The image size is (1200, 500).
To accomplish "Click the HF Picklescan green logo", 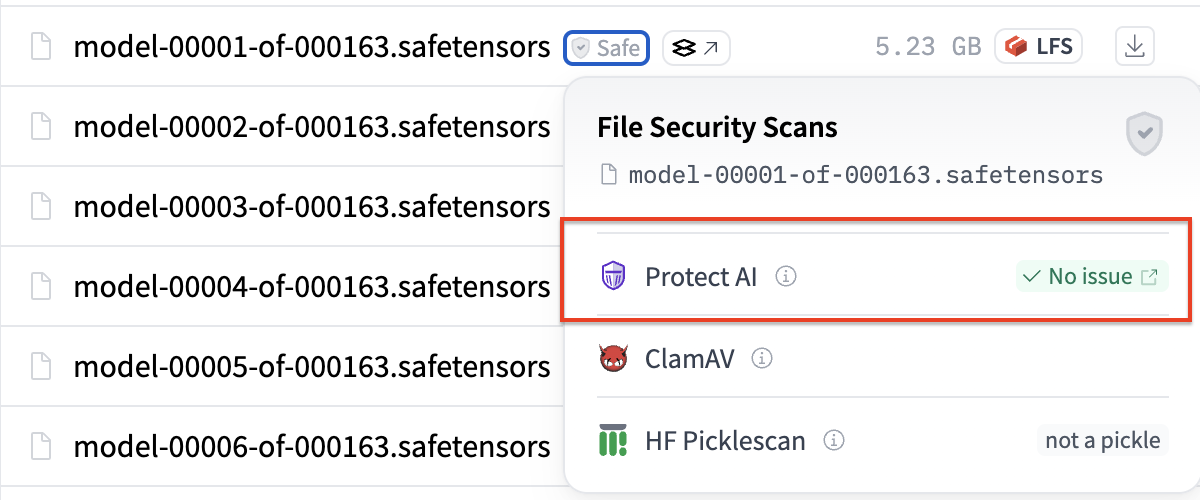I will pyautogui.click(x=613, y=440).
